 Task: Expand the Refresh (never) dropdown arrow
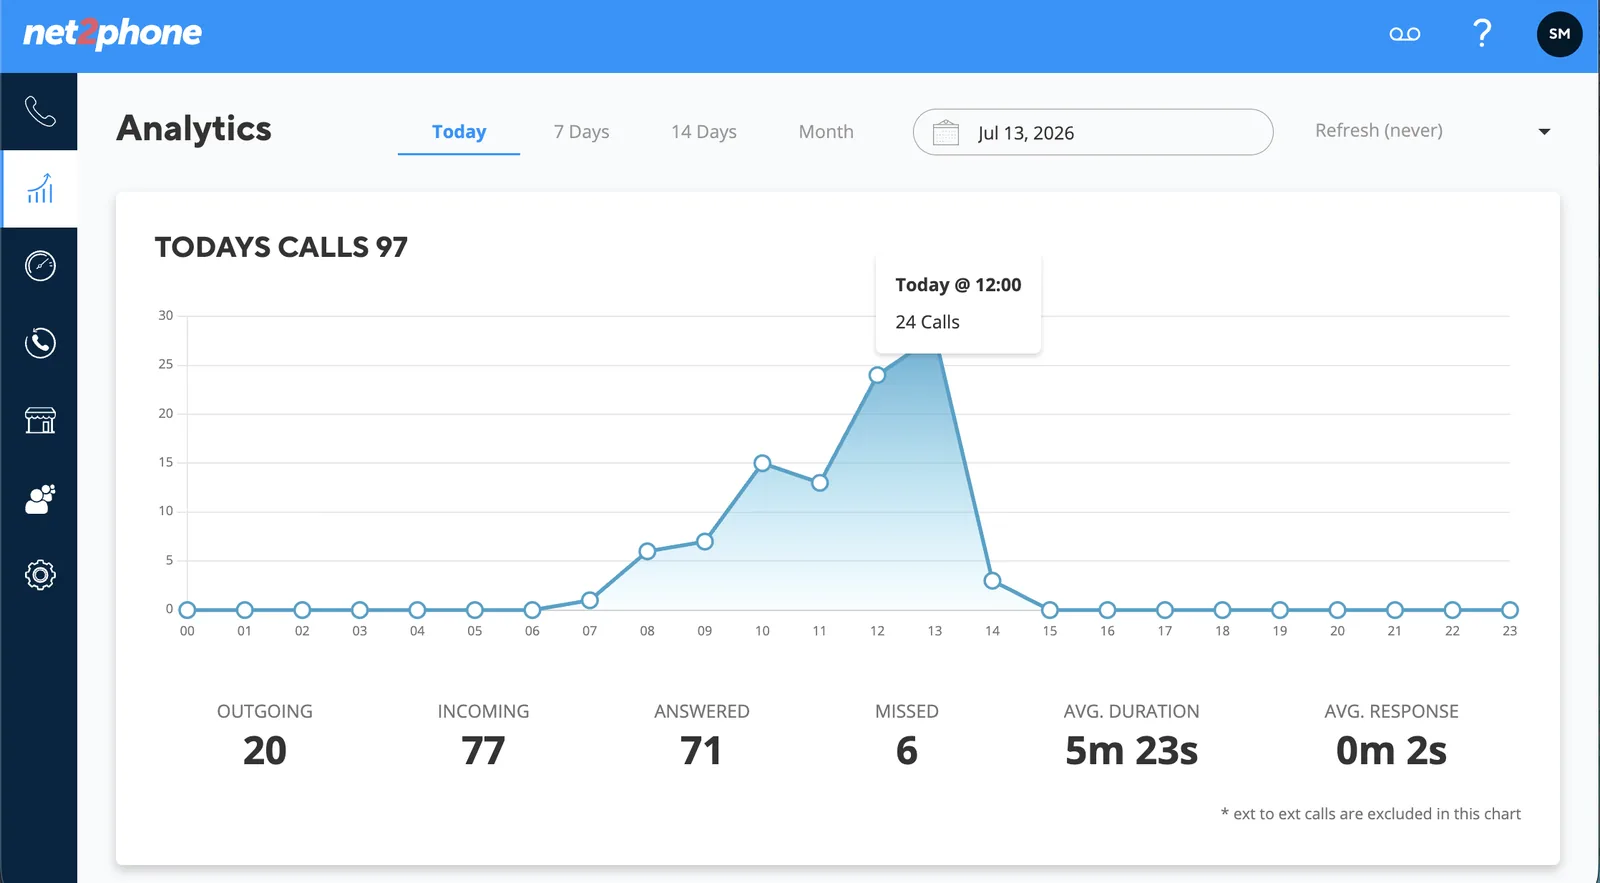click(1544, 132)
